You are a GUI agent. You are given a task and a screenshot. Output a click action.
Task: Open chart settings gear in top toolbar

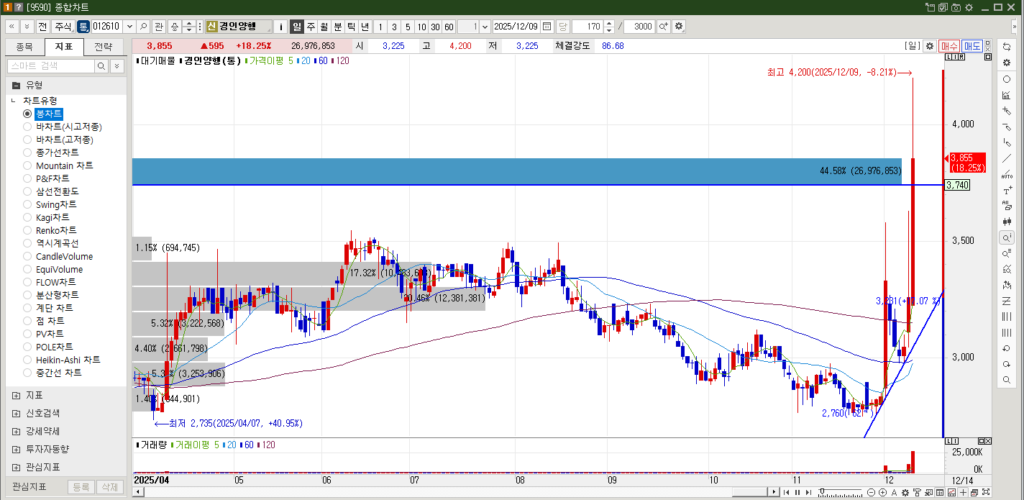coord(679,25)
